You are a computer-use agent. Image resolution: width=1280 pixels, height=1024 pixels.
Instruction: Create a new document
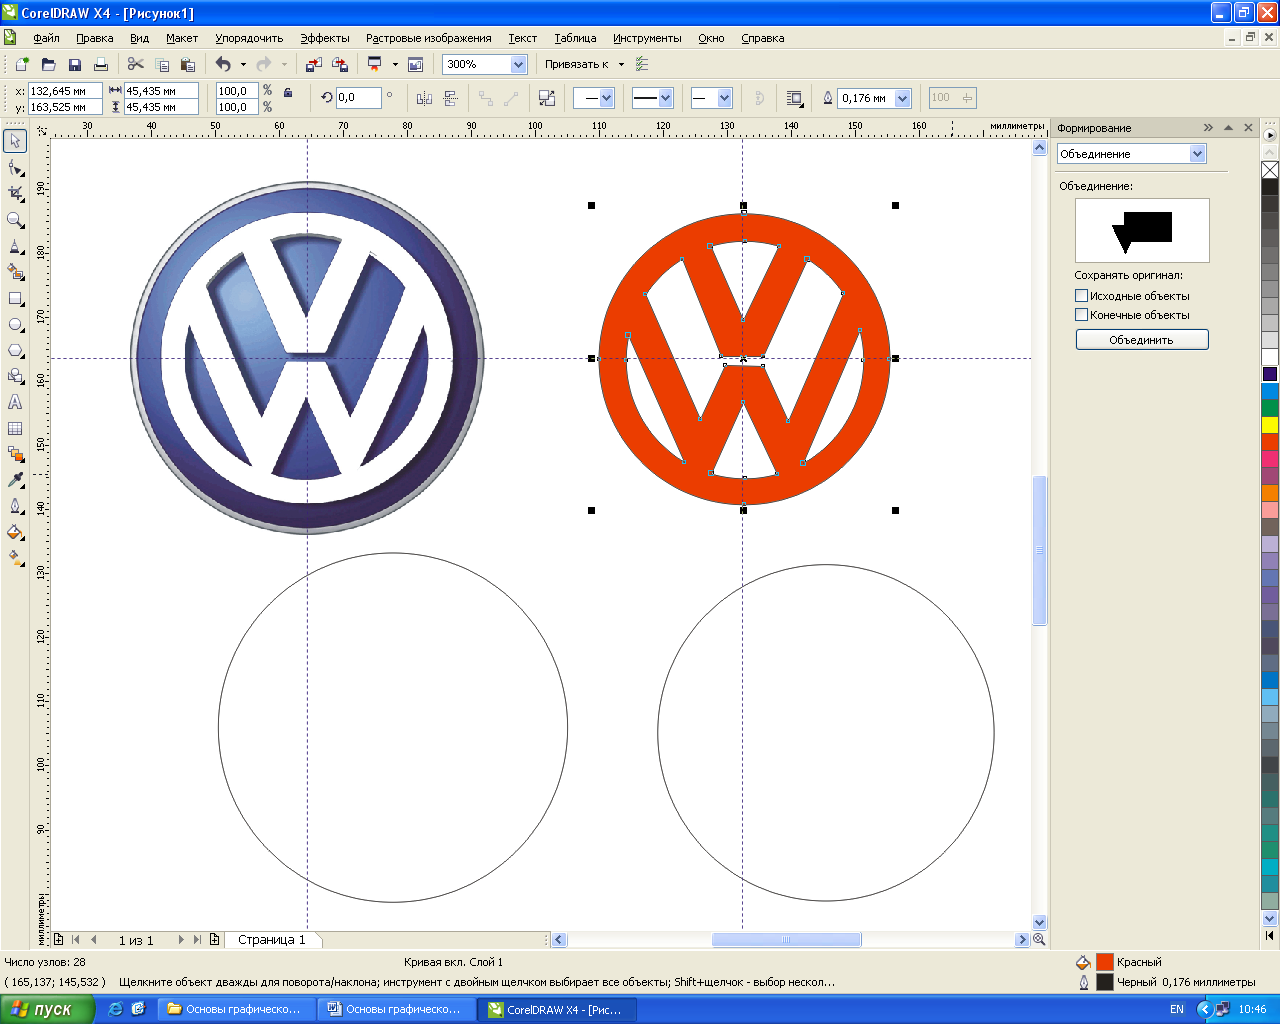coord(22,64)
